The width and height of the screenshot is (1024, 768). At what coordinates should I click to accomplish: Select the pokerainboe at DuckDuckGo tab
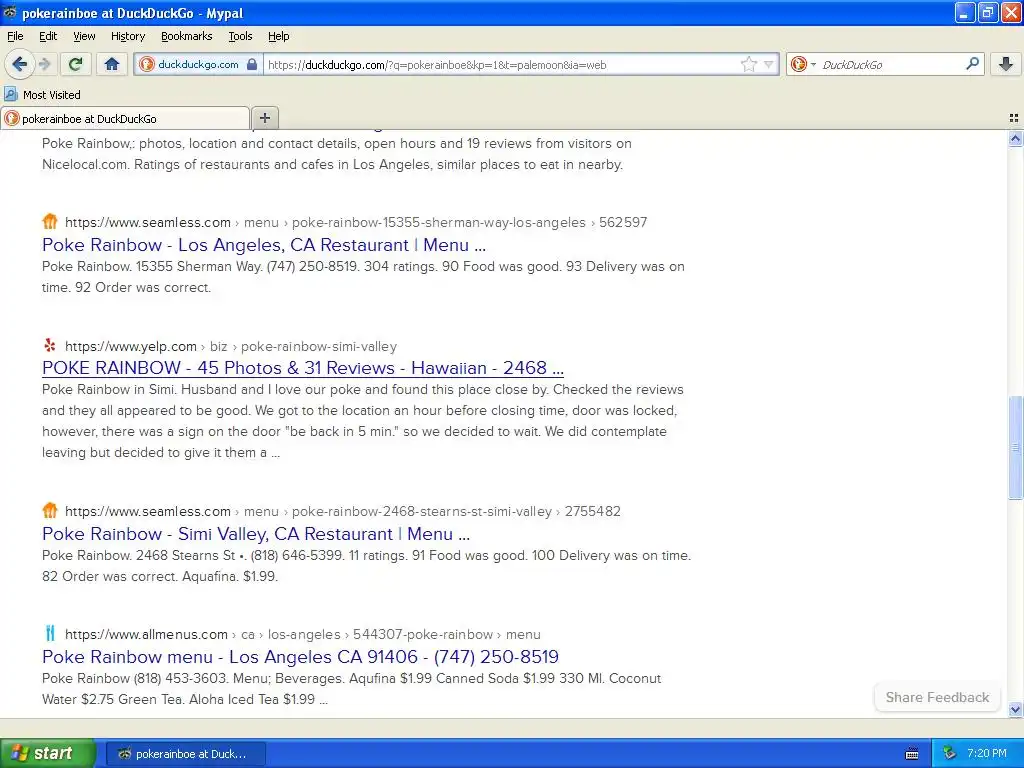[125, 118]
